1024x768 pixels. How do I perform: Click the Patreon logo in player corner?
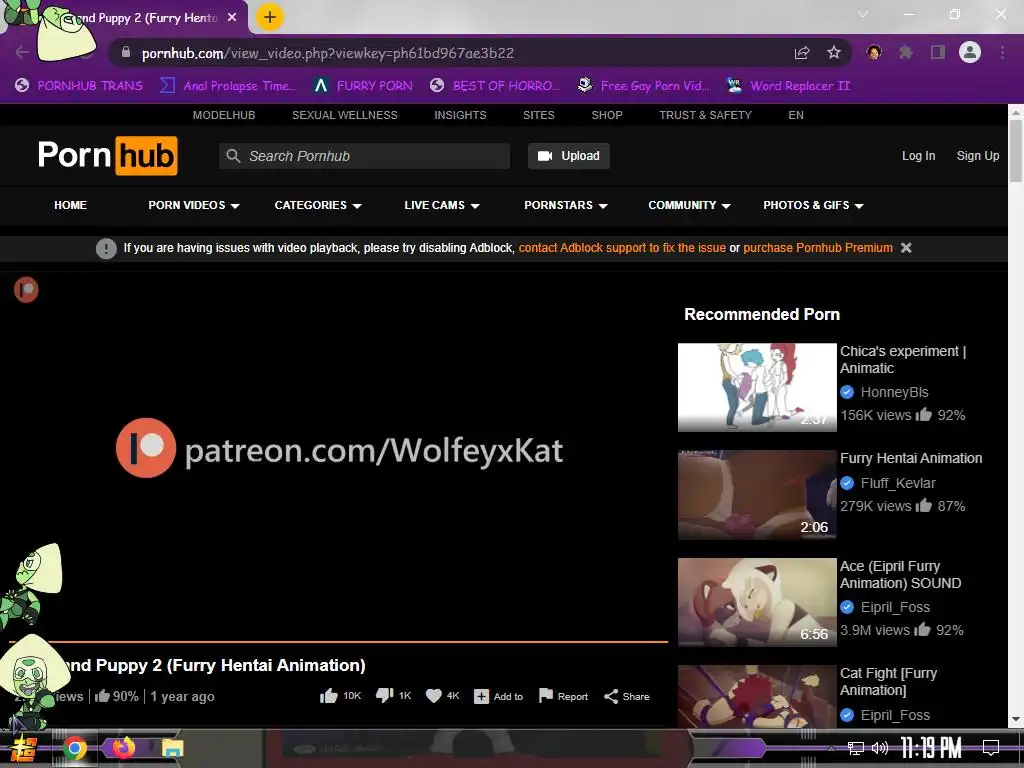click(26, 289)
